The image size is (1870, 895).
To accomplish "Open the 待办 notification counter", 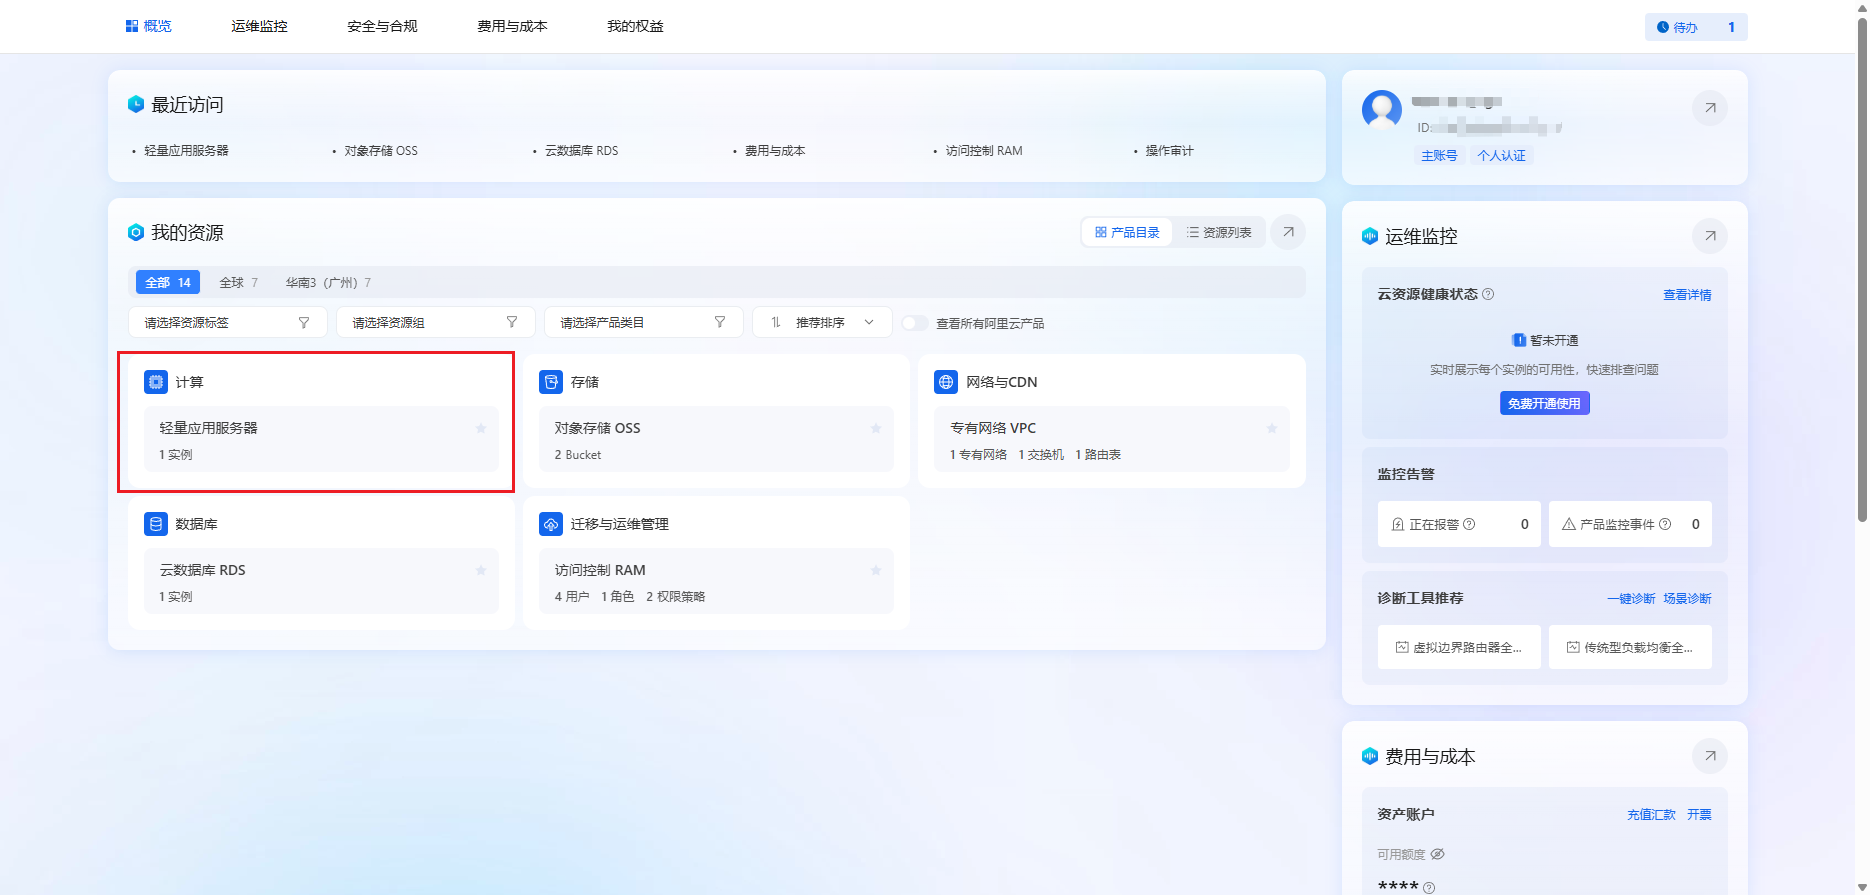I will point(1695,27).
